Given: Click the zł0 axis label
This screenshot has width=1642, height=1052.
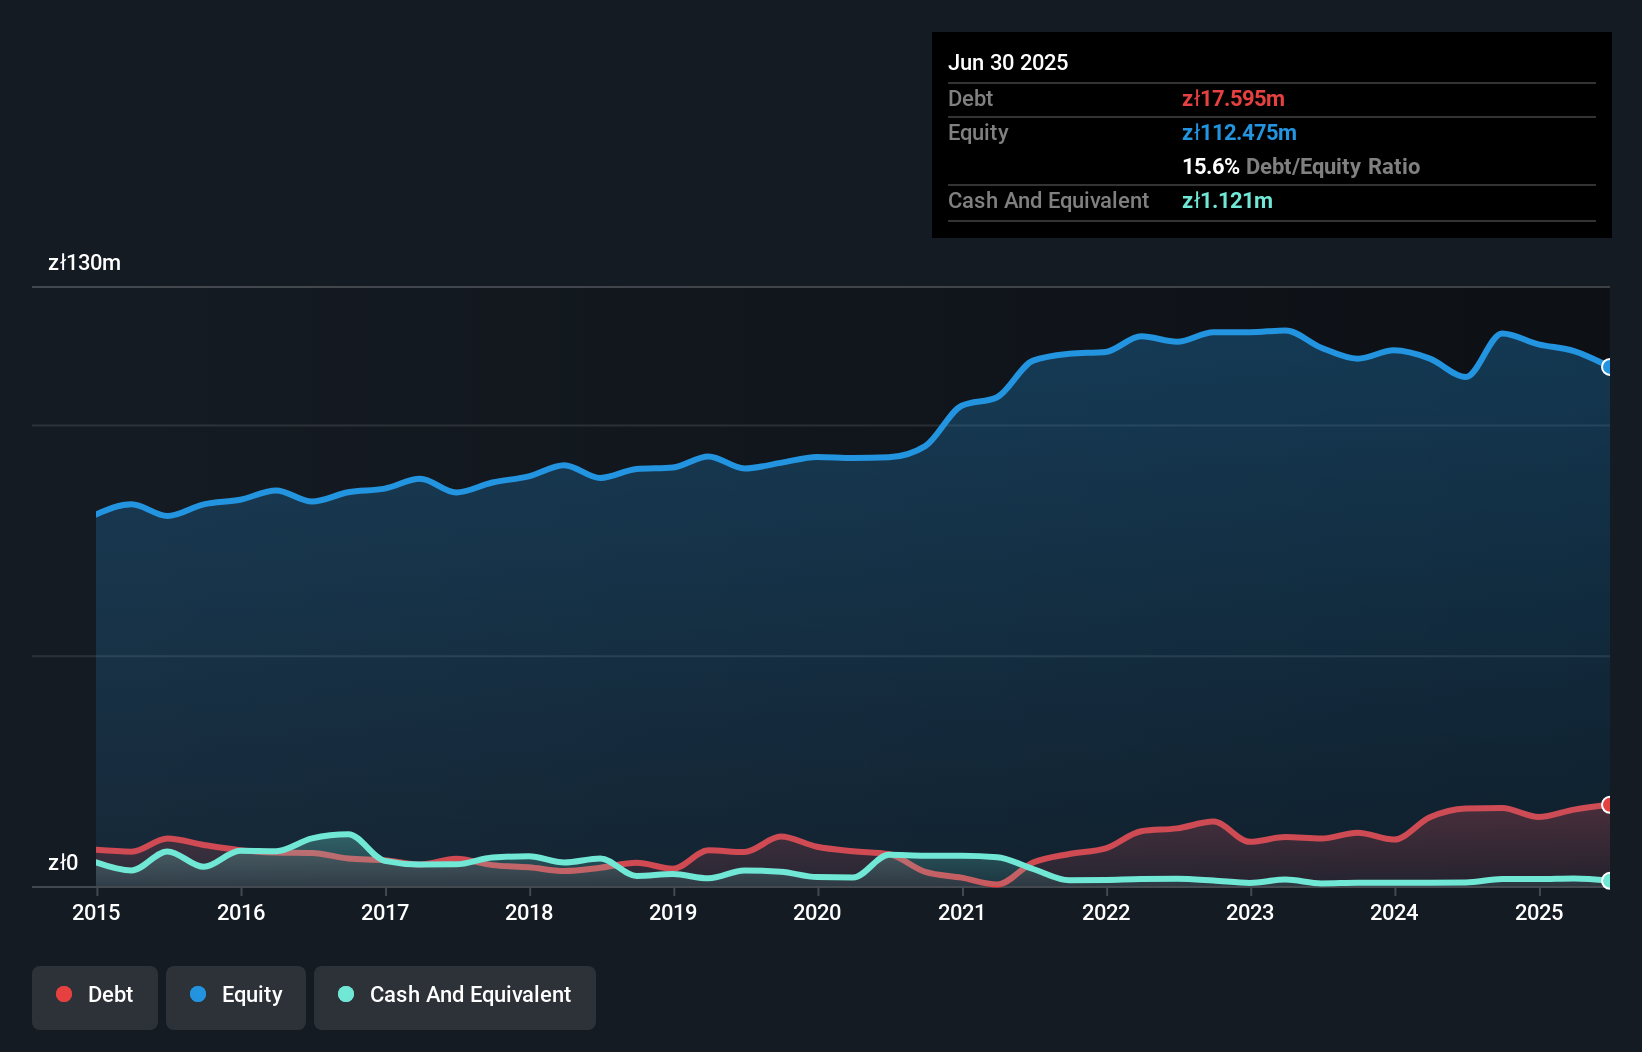Looking at the screenshot, I should coord(64,862).
